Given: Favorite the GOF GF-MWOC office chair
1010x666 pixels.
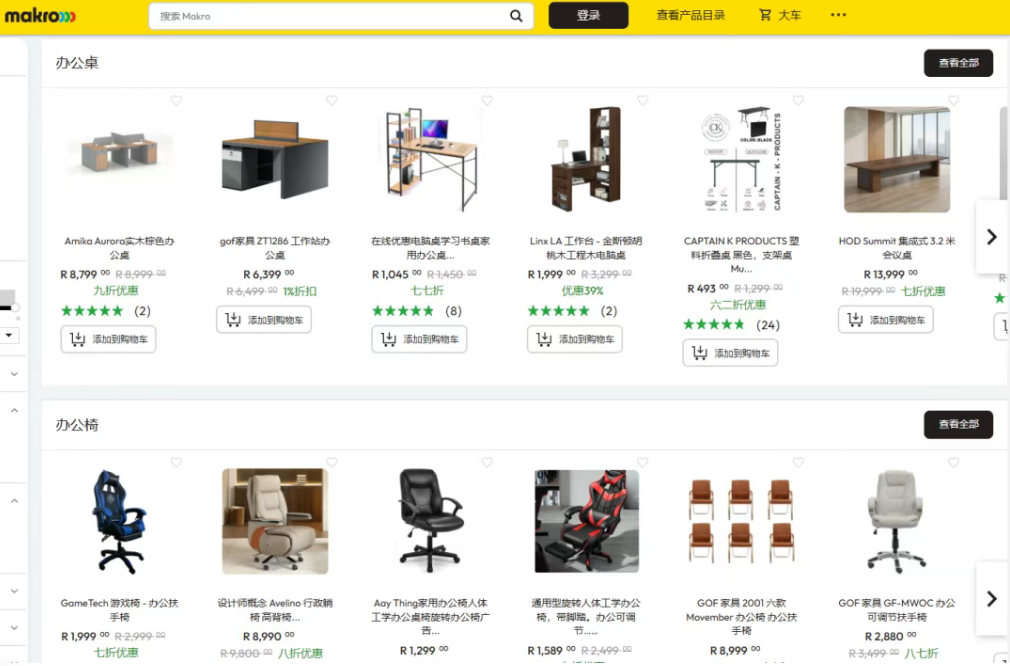Looking at the screenshot, I should point(953,462).
